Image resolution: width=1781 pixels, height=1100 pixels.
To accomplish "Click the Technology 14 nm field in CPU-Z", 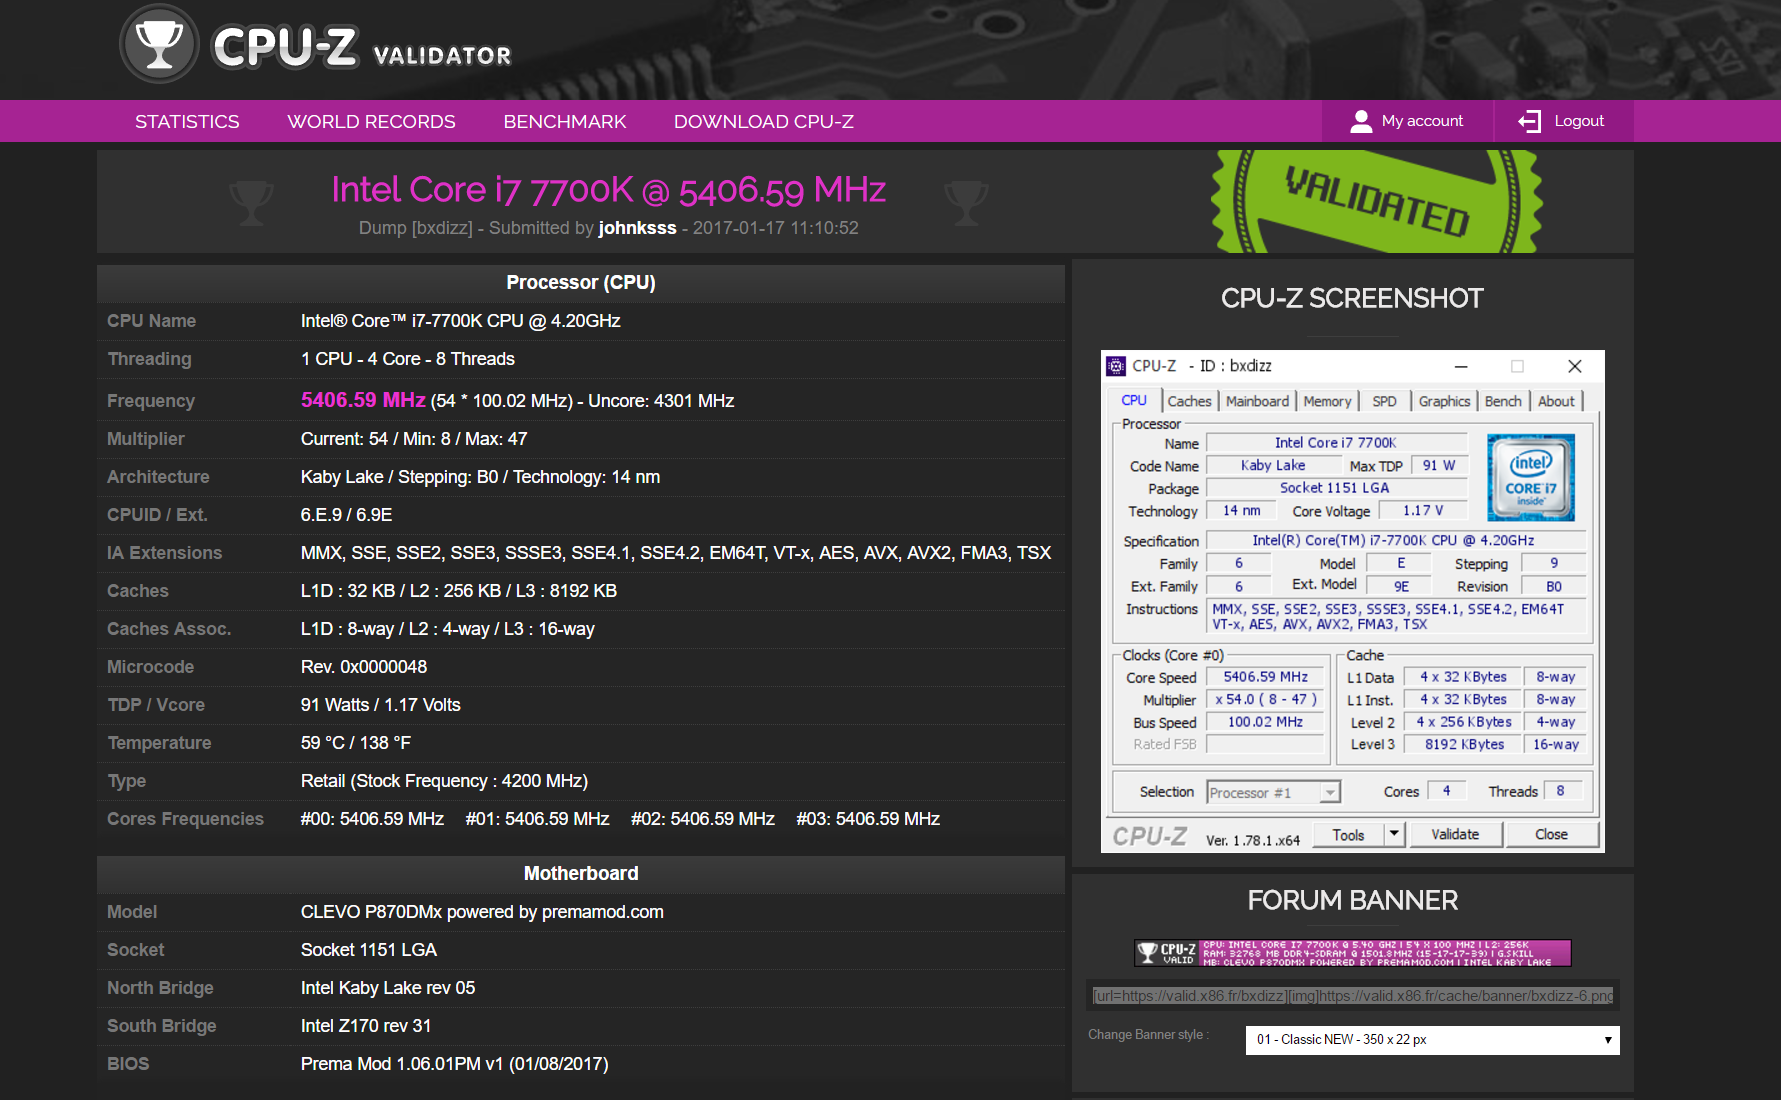I will (1242, 511).
